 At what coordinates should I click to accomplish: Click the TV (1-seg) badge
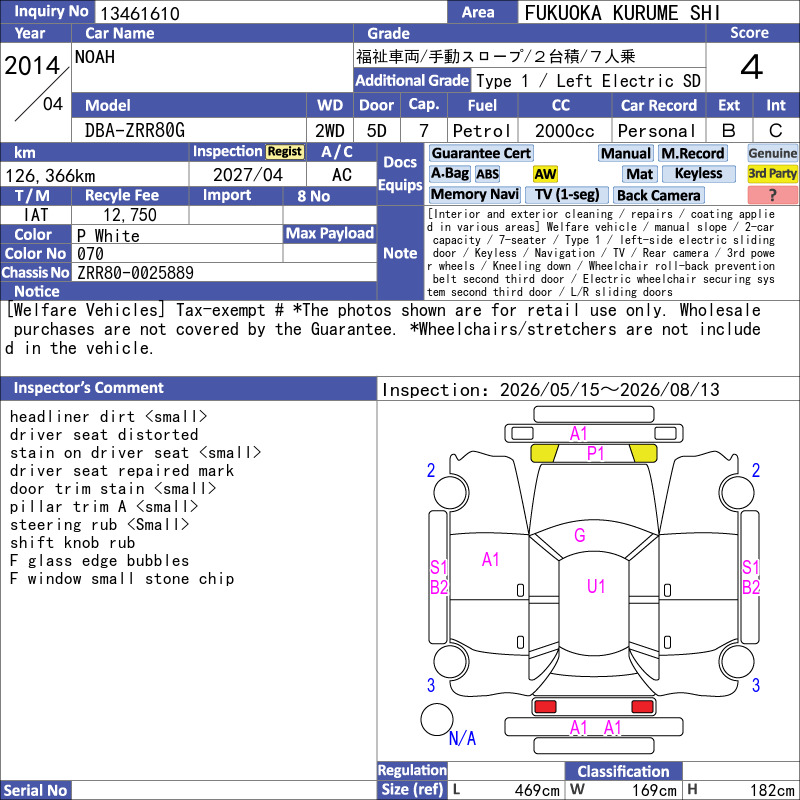click(566, 194)
